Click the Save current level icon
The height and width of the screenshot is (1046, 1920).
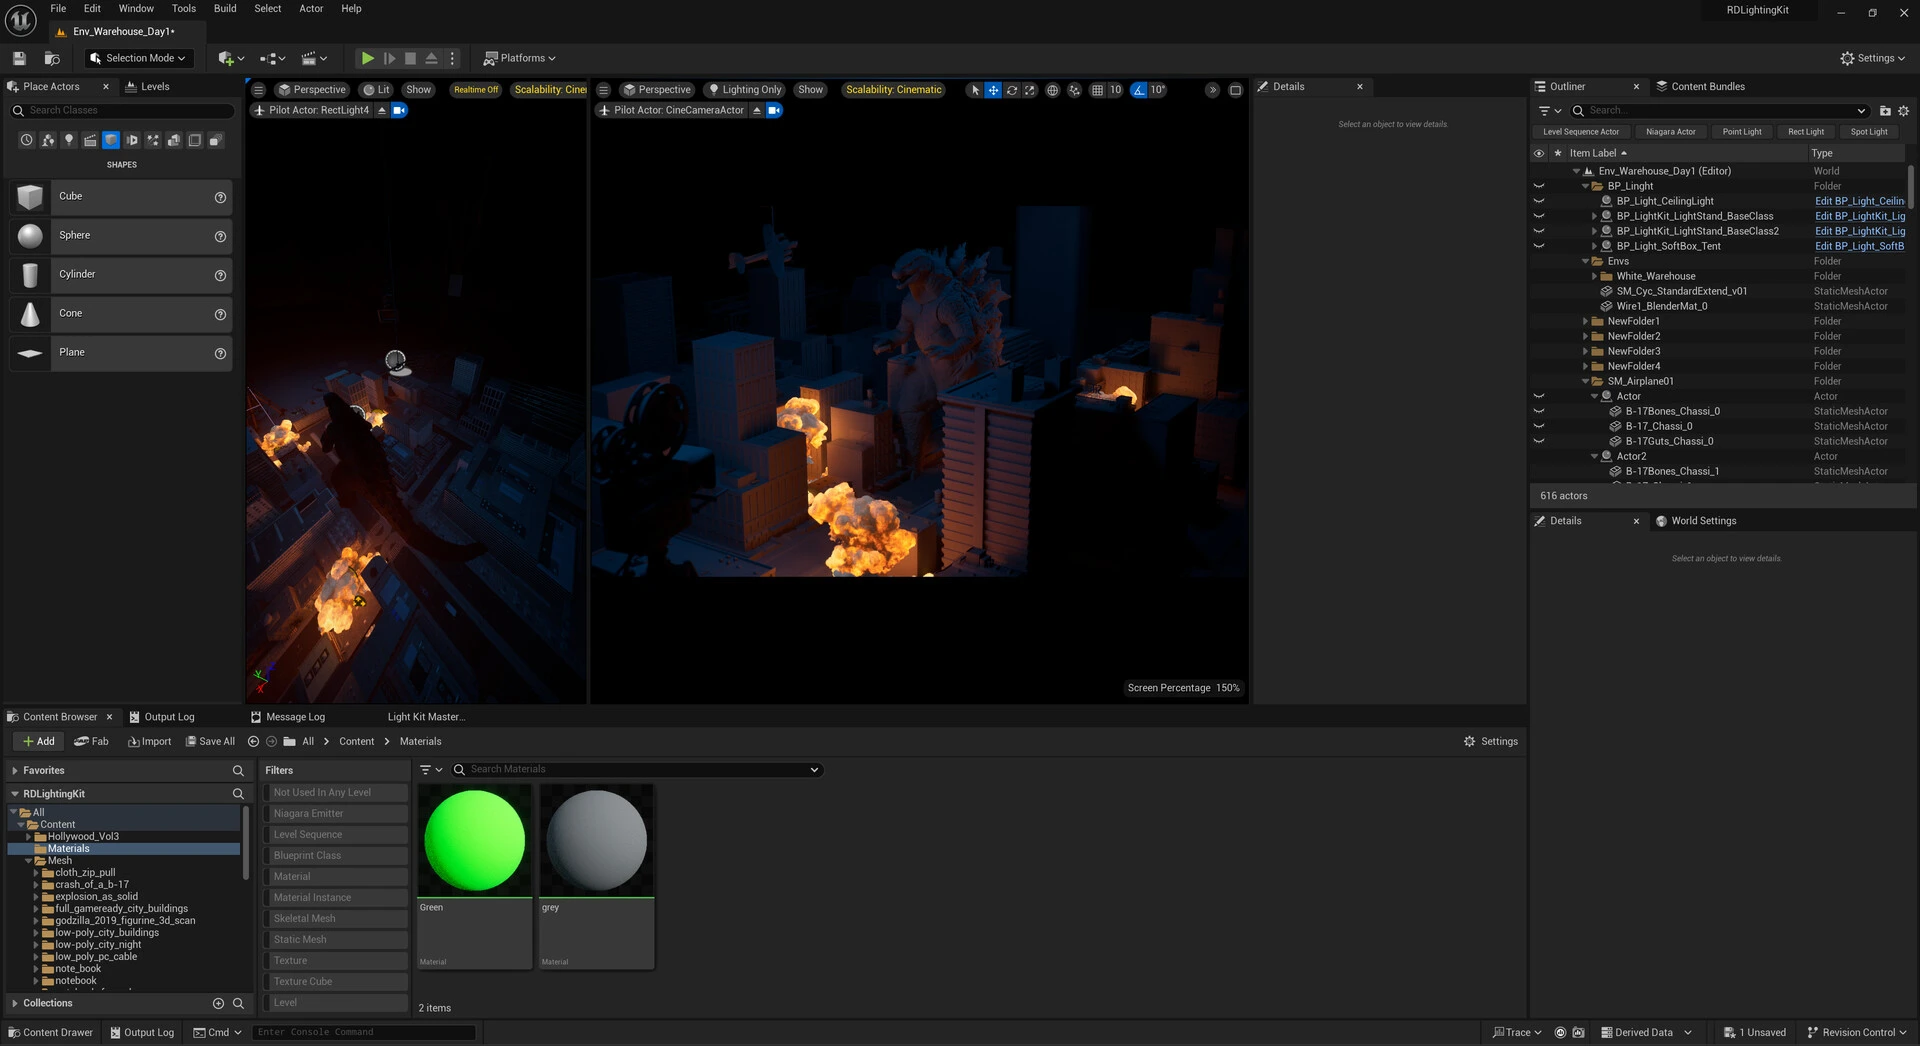pyautogui.click(x=19, y=58)
